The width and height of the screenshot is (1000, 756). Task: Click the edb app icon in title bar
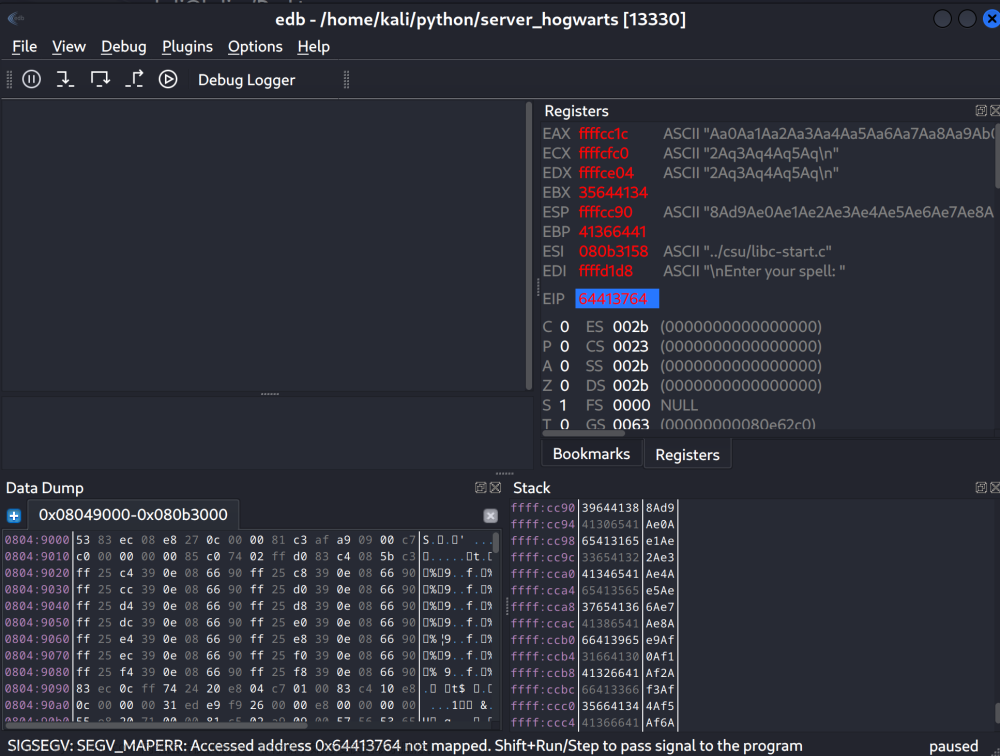click(x=16, y=19)
